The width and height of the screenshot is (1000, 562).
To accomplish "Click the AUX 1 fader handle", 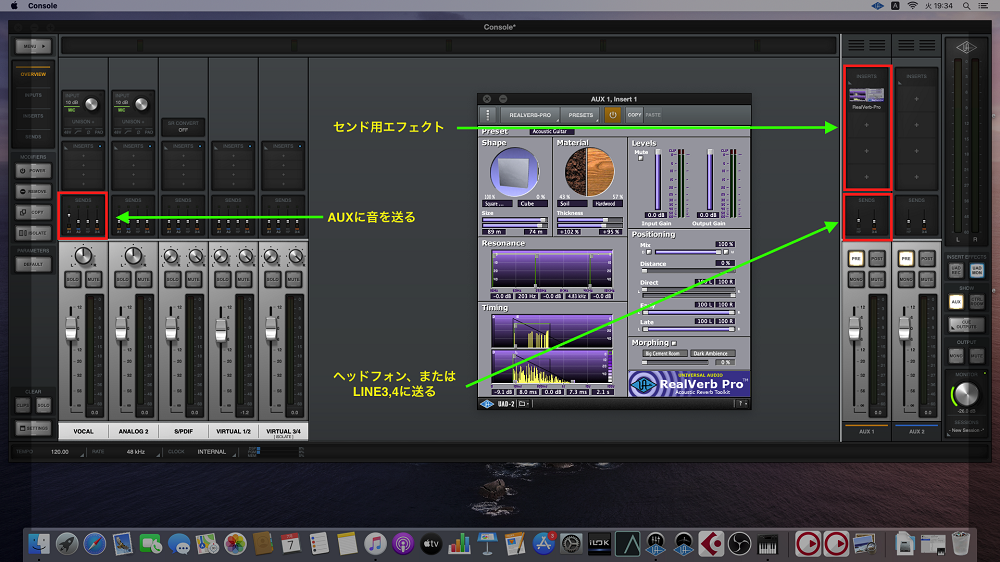I will tap(855, 328).
